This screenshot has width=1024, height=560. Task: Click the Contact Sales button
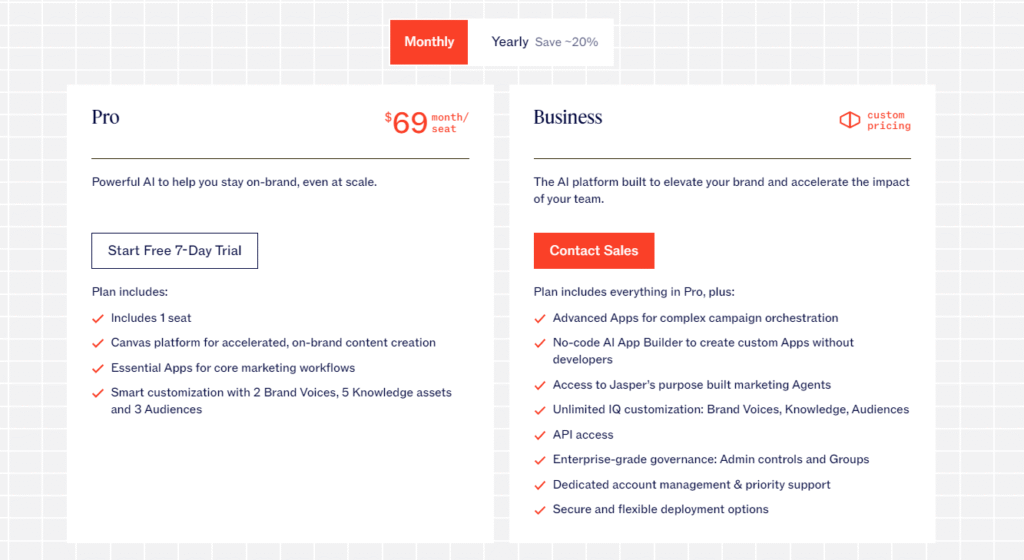tap(594, 251)
